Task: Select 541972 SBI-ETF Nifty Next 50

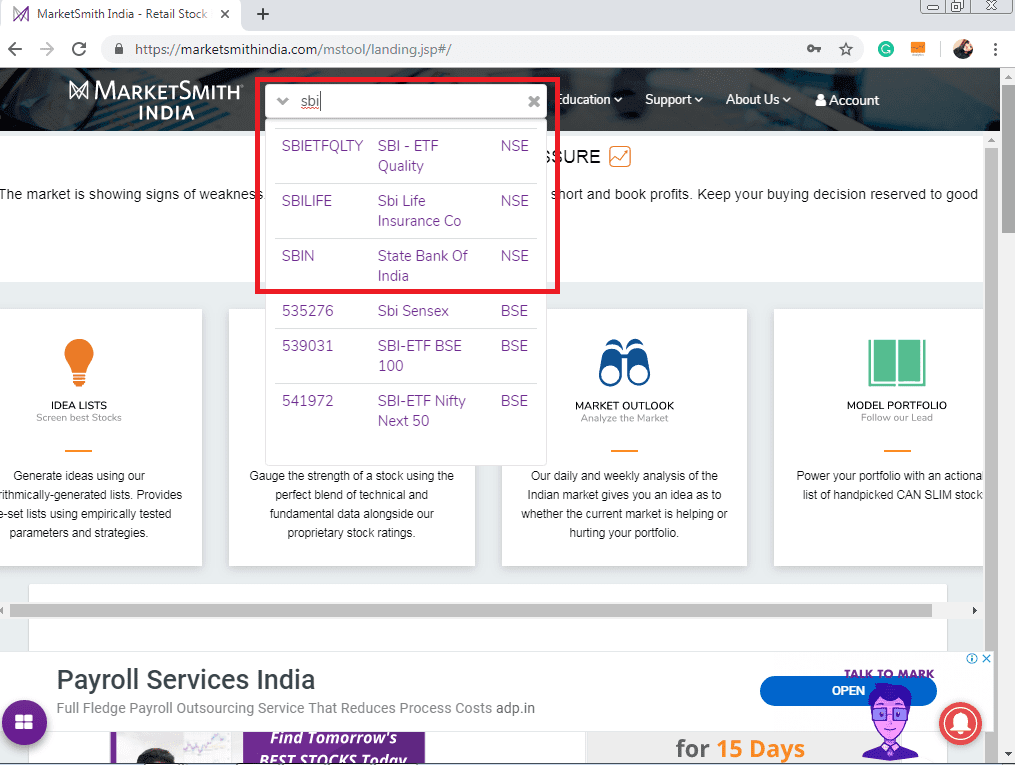Action: tap(406, 411)
